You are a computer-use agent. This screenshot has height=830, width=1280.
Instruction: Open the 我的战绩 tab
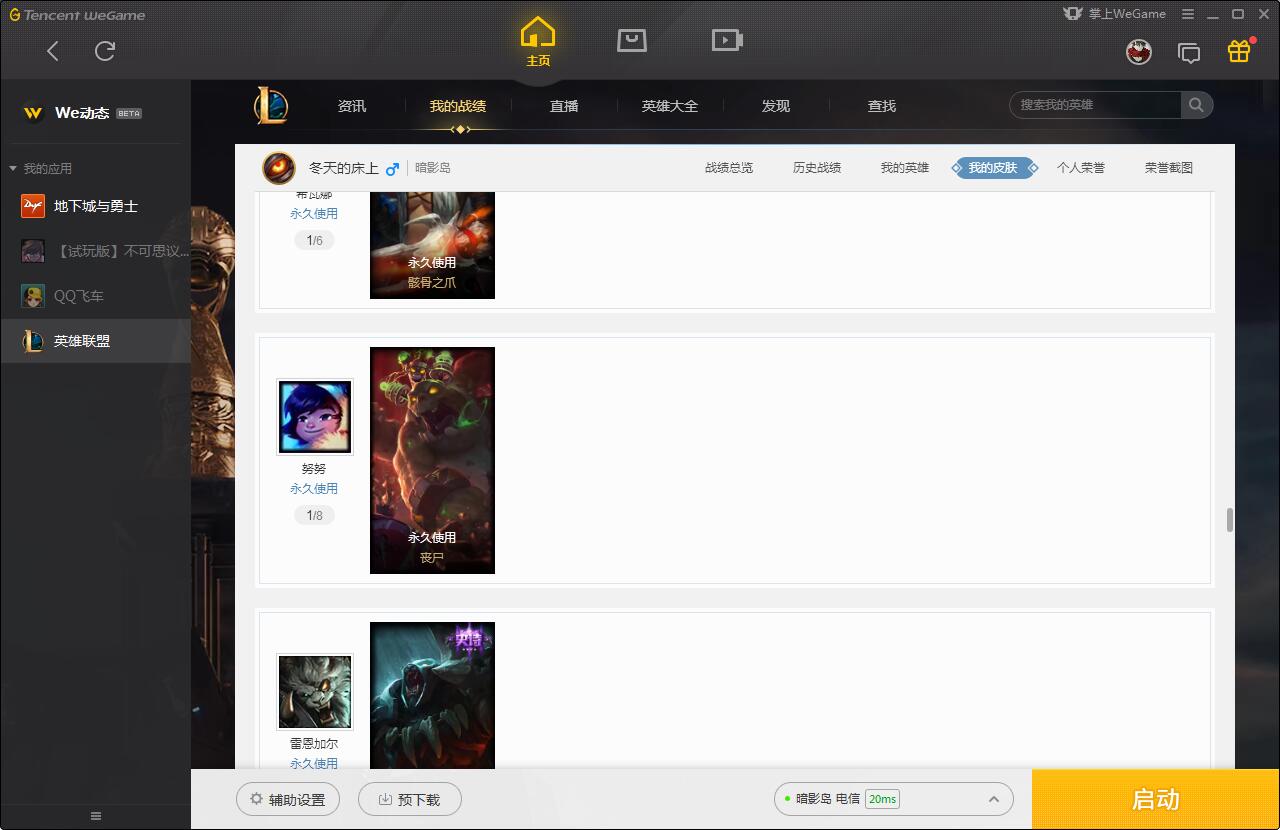458,106
